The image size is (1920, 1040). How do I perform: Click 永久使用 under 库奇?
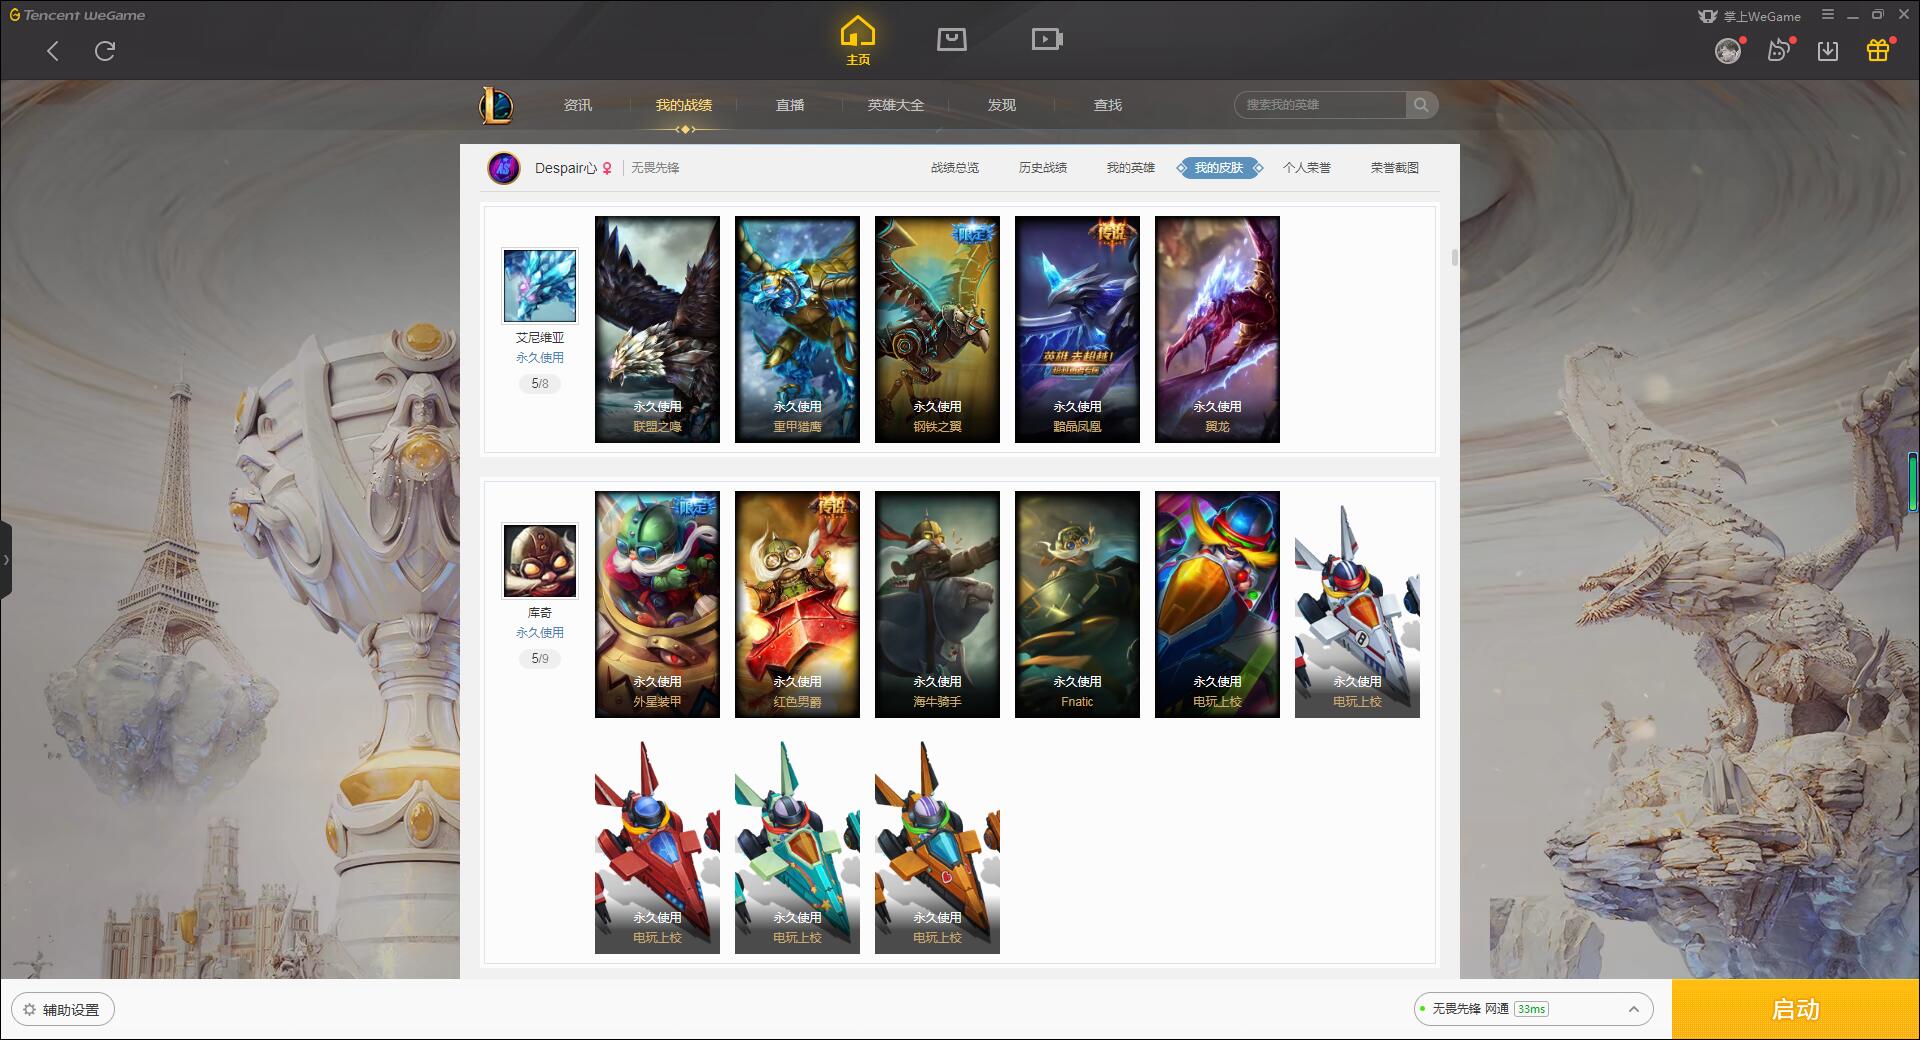coord(540,633)
